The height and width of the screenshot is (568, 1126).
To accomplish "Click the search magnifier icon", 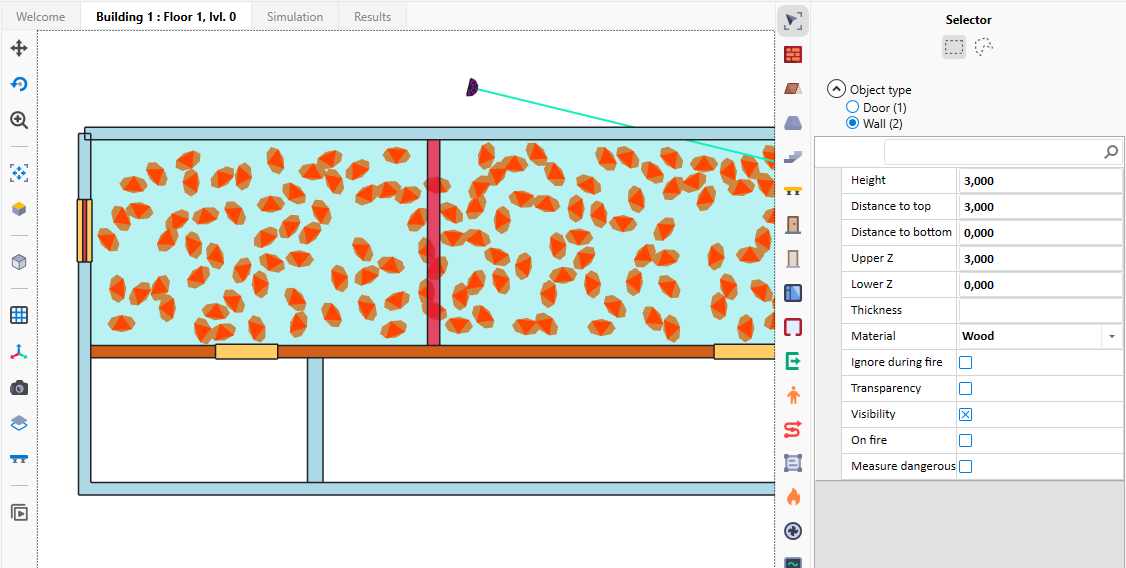I will pyautogui.click(x=1111, y=152).
